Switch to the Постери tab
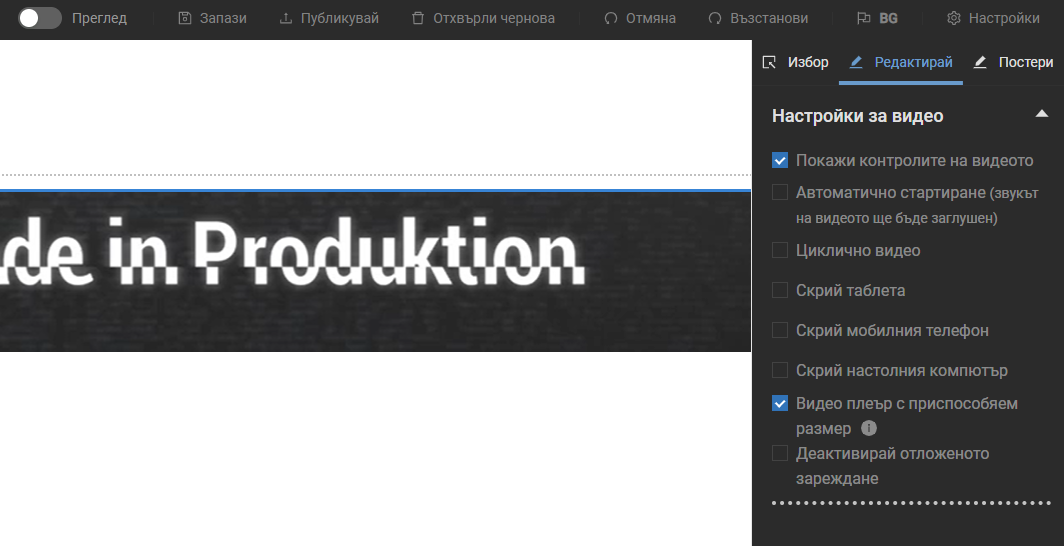The image size is (1064, 546). coord(1013,62)
